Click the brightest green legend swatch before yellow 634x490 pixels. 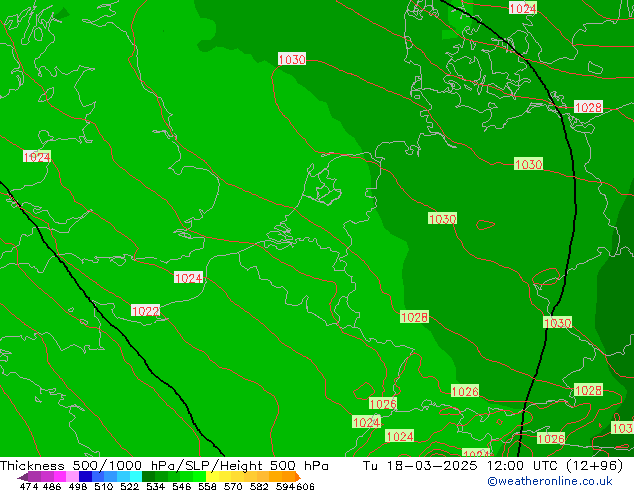coord(199,476)
